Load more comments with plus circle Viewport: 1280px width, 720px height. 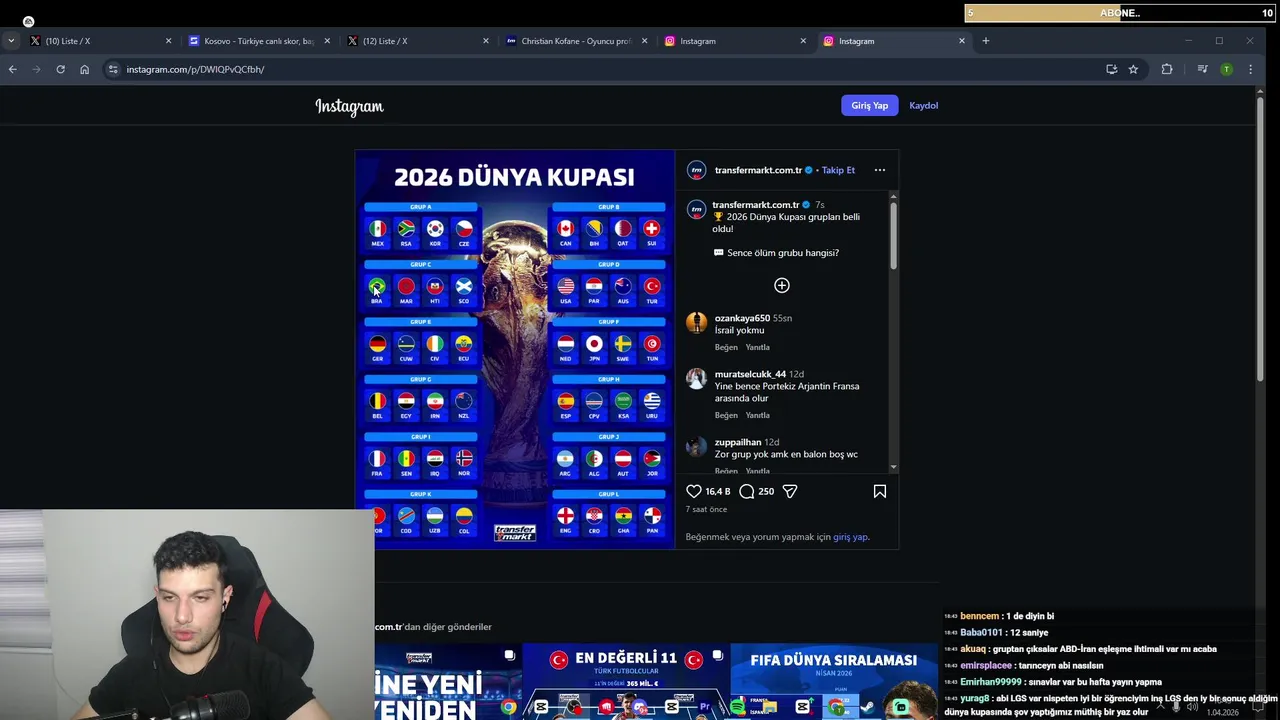coord(782,285)
